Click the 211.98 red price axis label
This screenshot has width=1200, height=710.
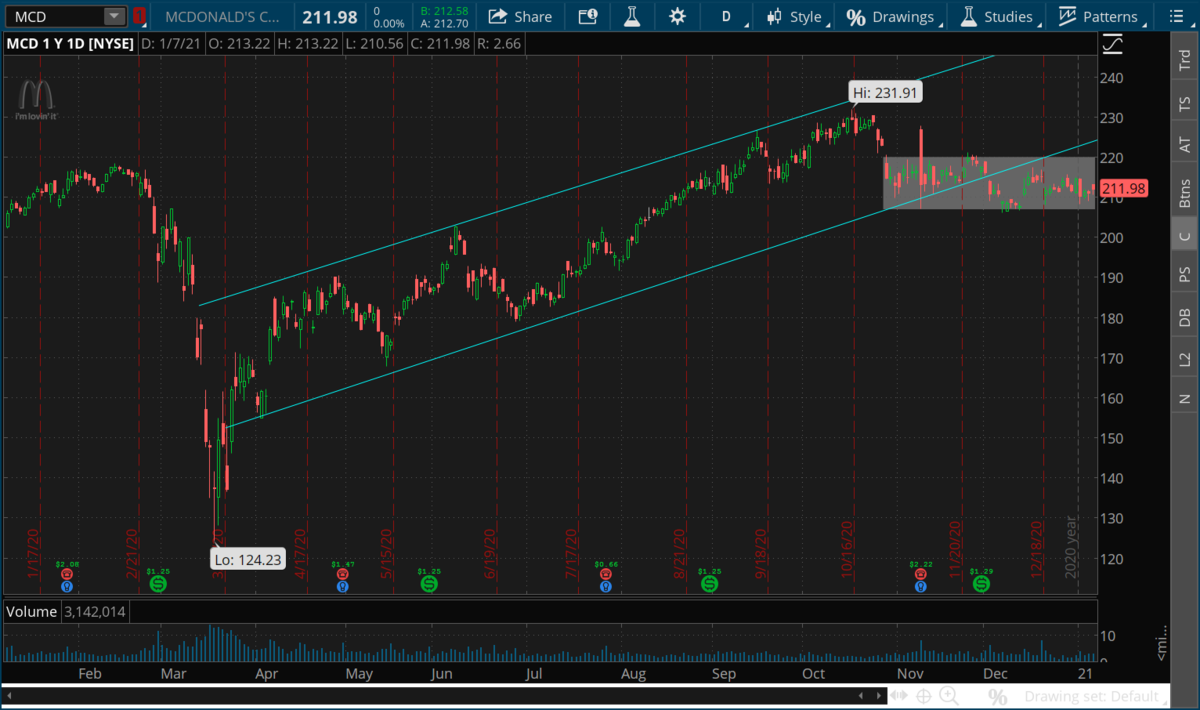coord(1122,188)
